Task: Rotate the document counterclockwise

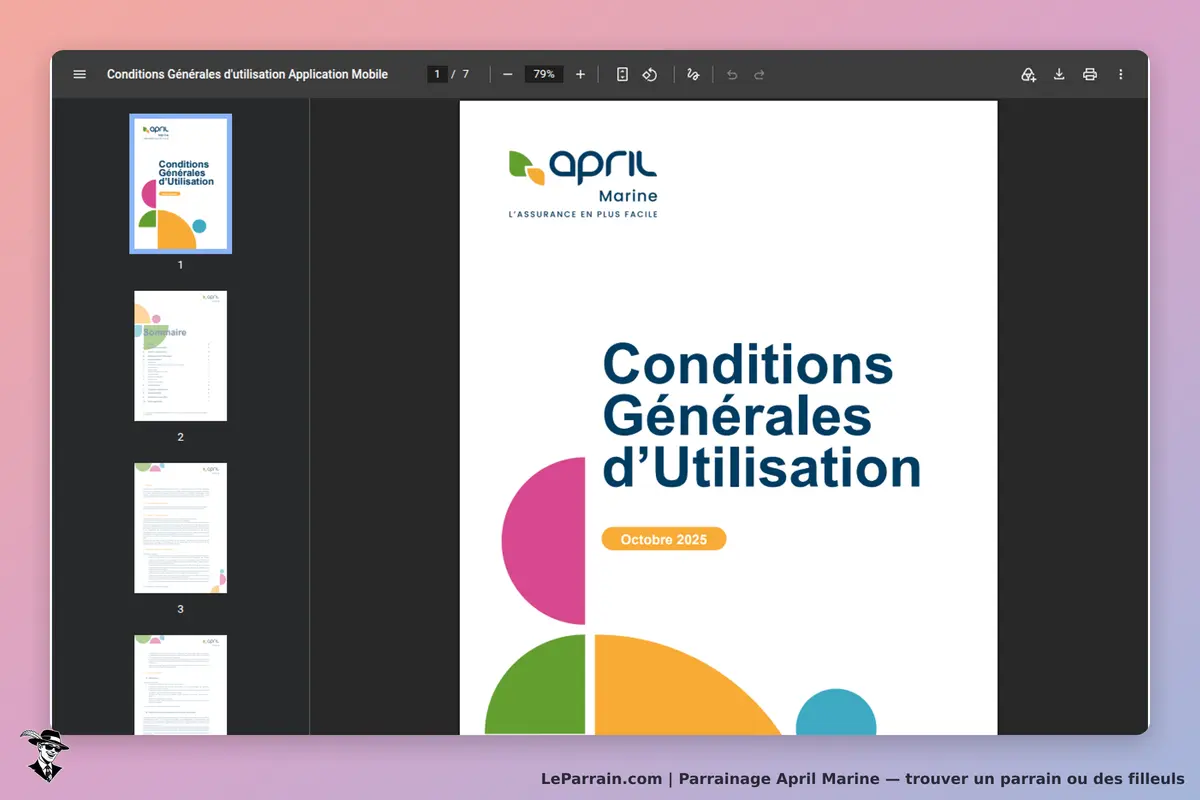Action: pos(650,74)
